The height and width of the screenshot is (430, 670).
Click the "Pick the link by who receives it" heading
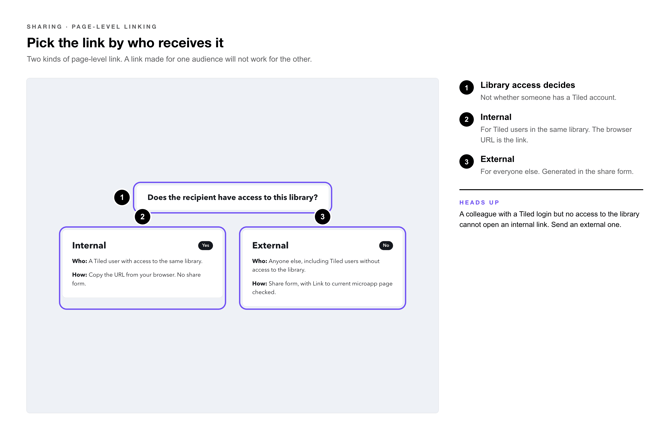[x=125, y=43]
